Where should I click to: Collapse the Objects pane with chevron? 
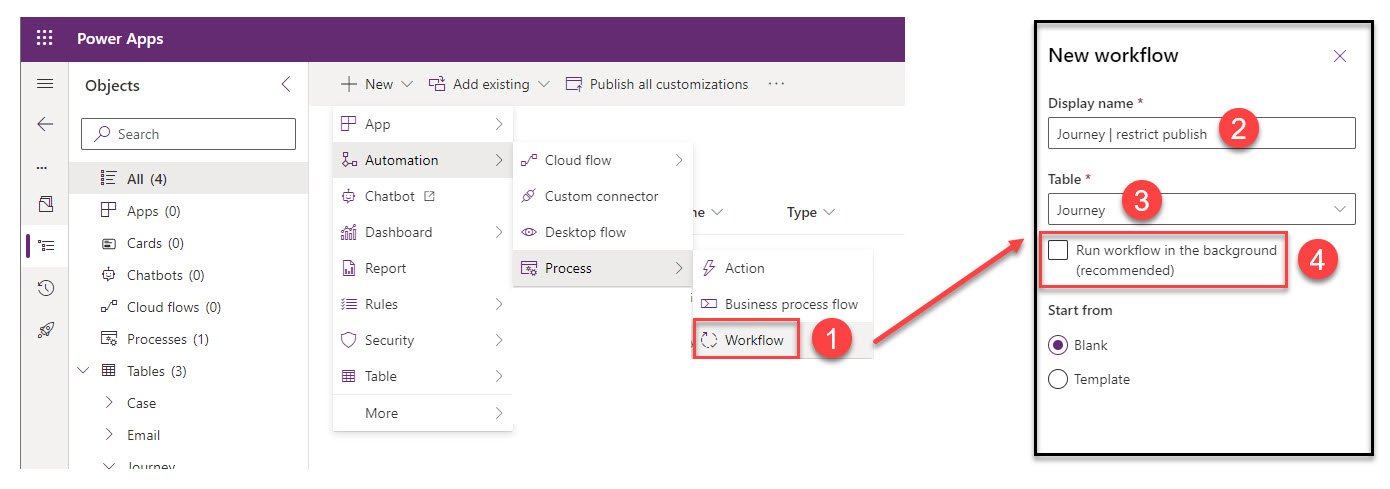point(286,85)
